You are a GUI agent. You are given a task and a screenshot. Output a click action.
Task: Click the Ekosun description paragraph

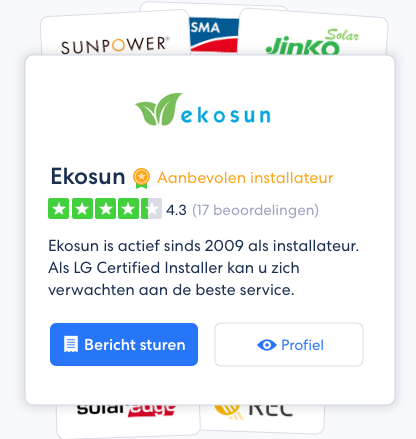coord(203,268)
